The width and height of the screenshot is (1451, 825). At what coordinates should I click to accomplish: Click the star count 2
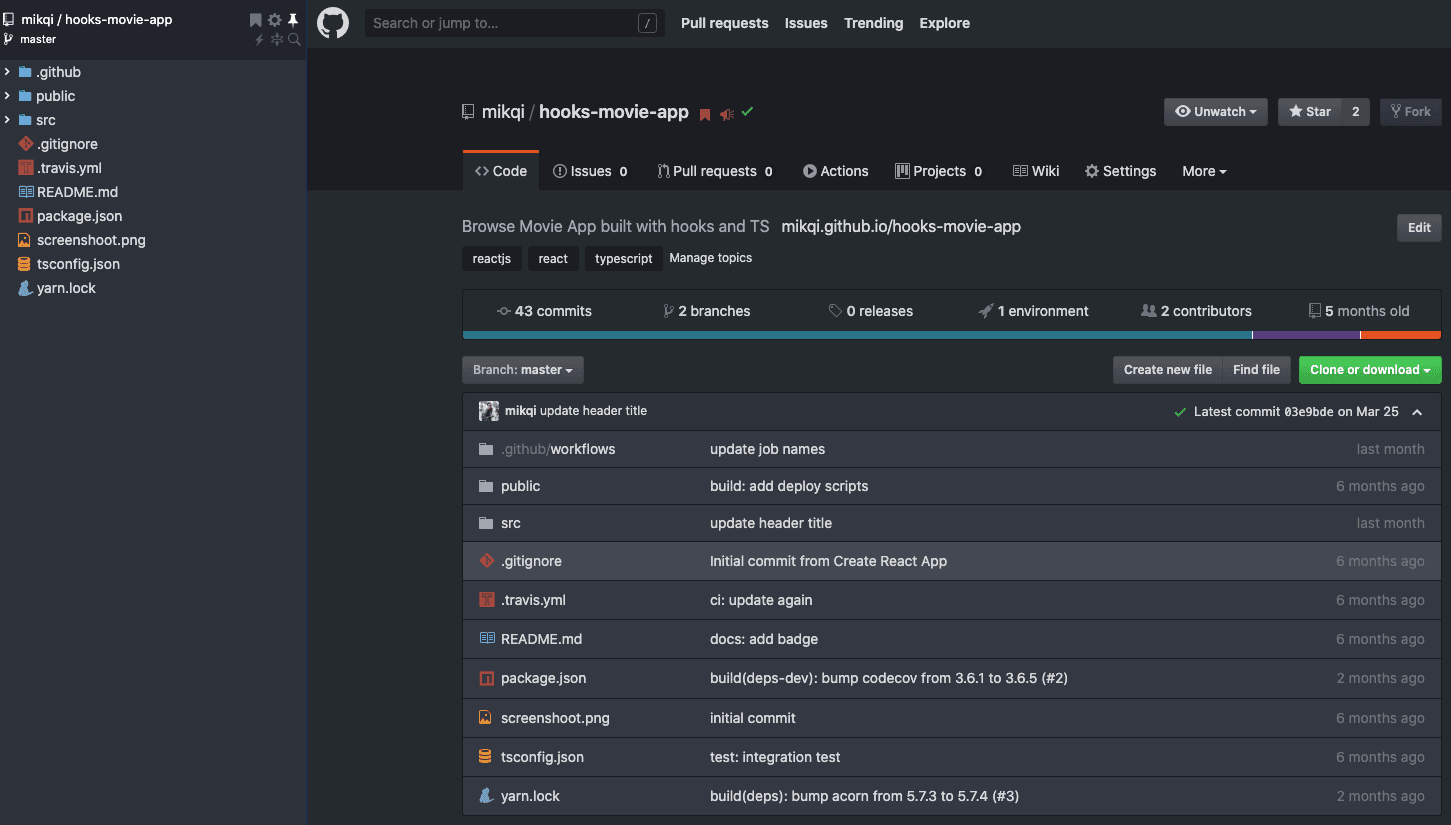click(x=1356, y=112)
